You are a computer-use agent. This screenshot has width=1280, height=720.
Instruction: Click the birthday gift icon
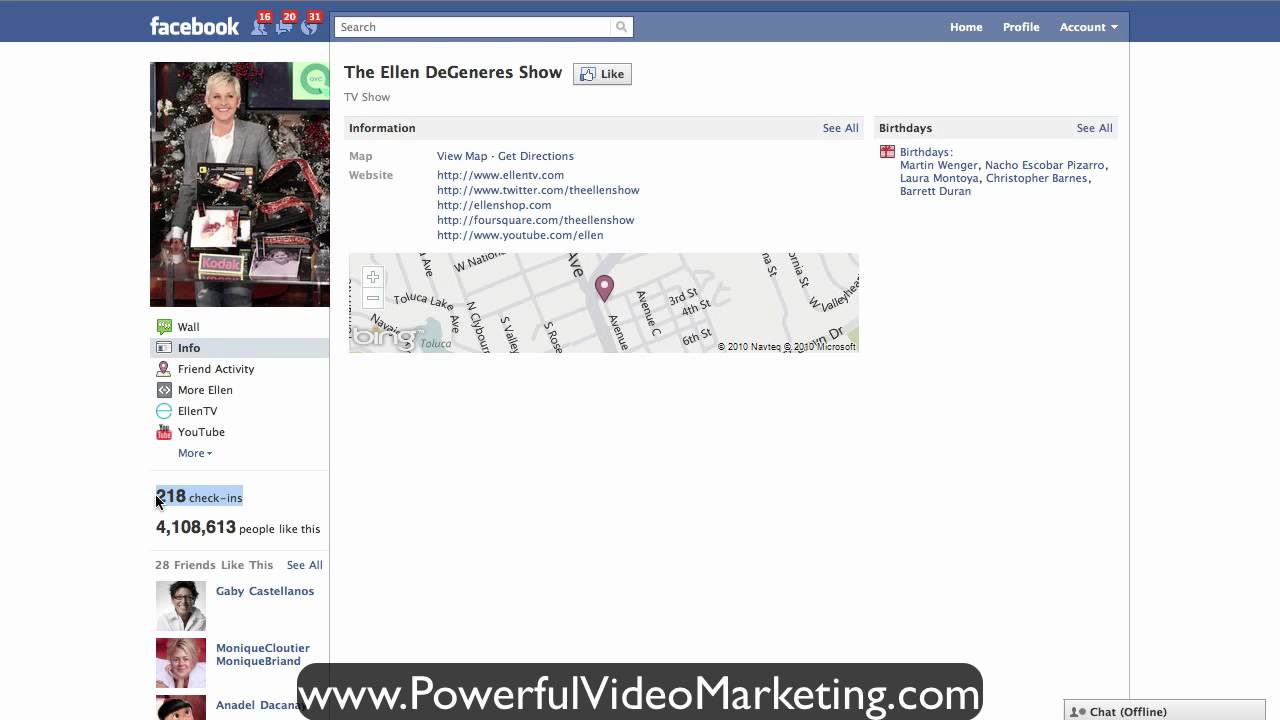[x=887, y=152]
